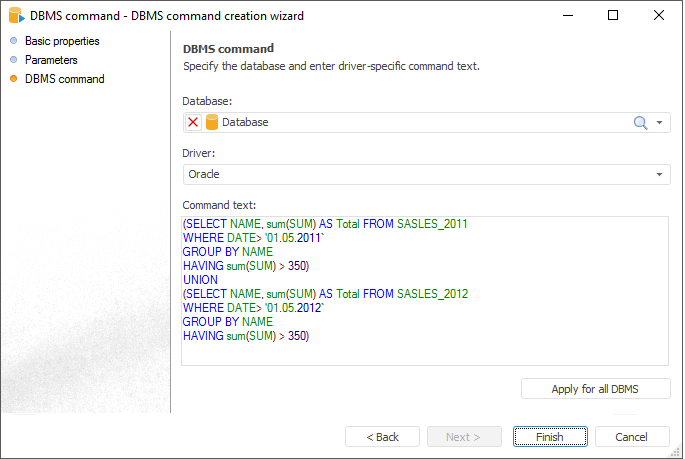Click the Finish button
Viewport: 685px width, 459px height.
549,437
